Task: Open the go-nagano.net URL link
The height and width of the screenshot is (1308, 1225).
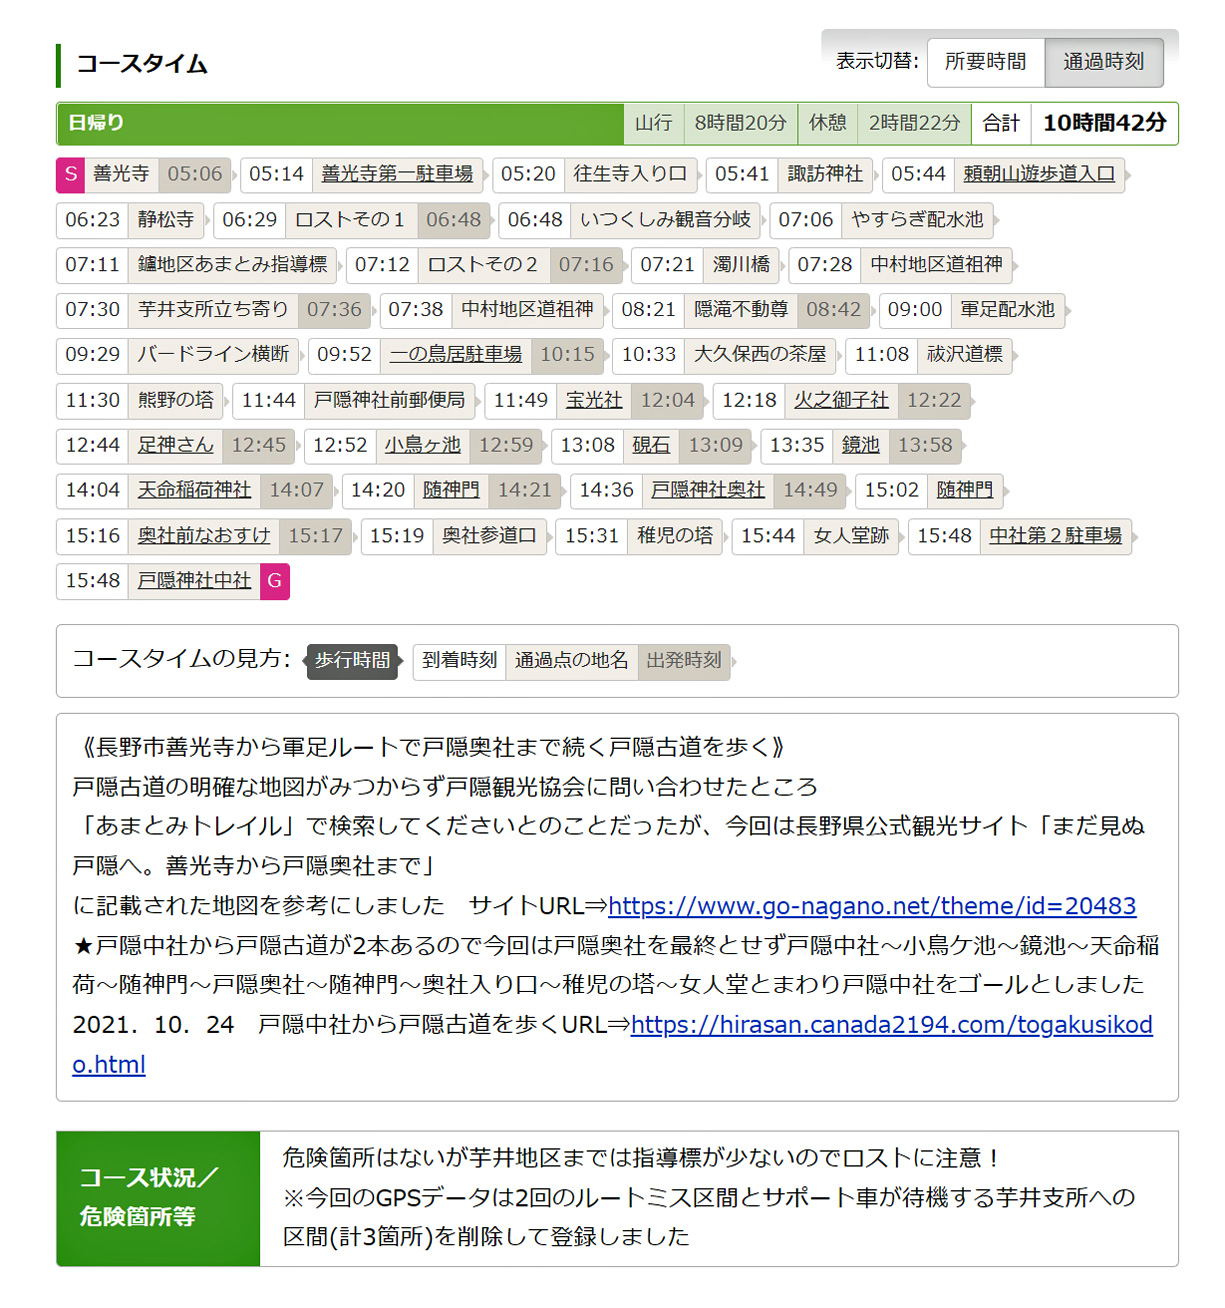Action: tap(871, 906)
